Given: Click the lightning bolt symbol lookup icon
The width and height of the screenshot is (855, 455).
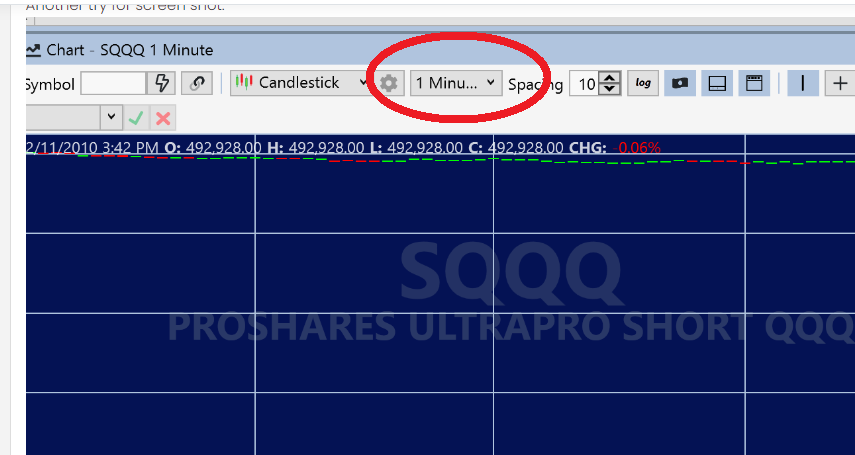Looking at the screenshot, I should click(x=164, y=83).
